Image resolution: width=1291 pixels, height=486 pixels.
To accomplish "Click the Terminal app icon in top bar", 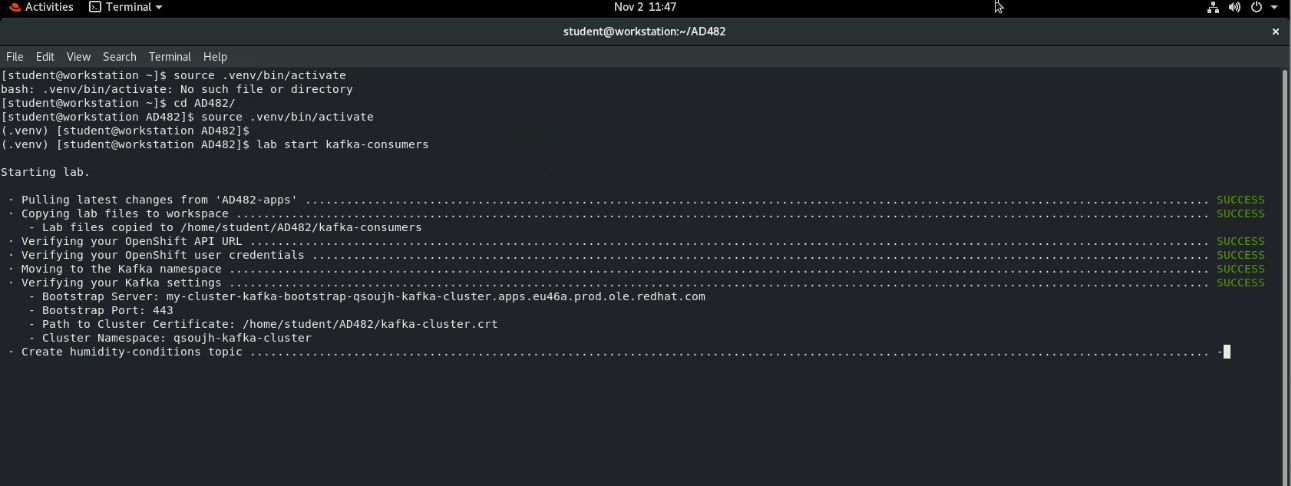I will (95, 7).
